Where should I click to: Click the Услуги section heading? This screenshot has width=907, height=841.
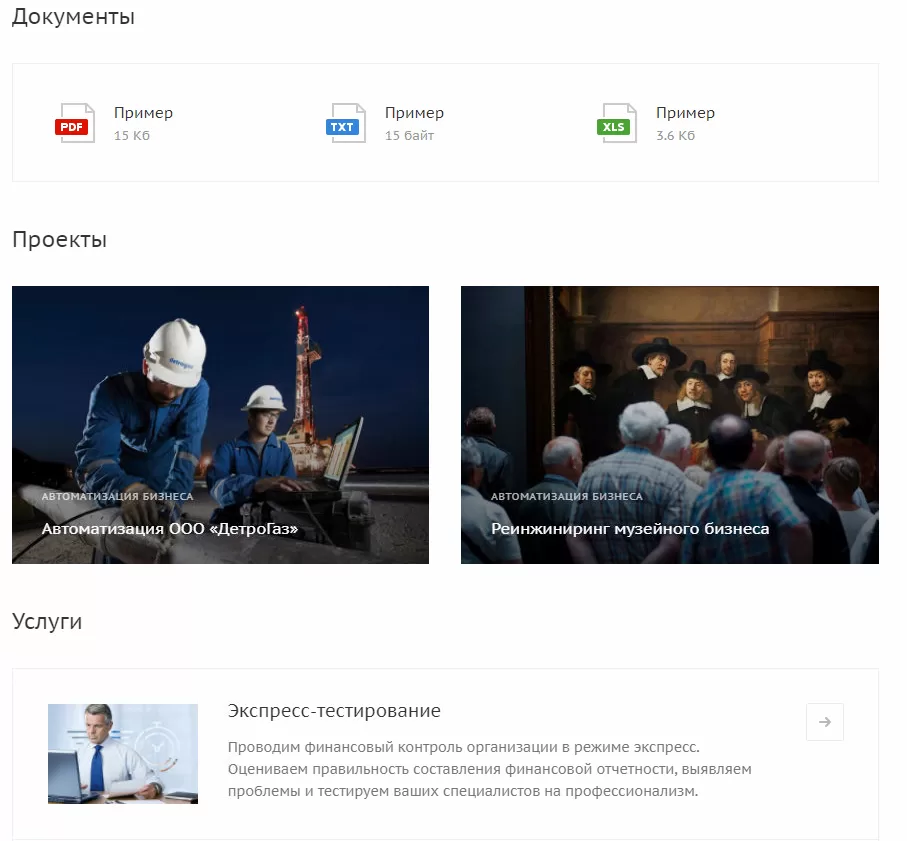click(47, 621)
